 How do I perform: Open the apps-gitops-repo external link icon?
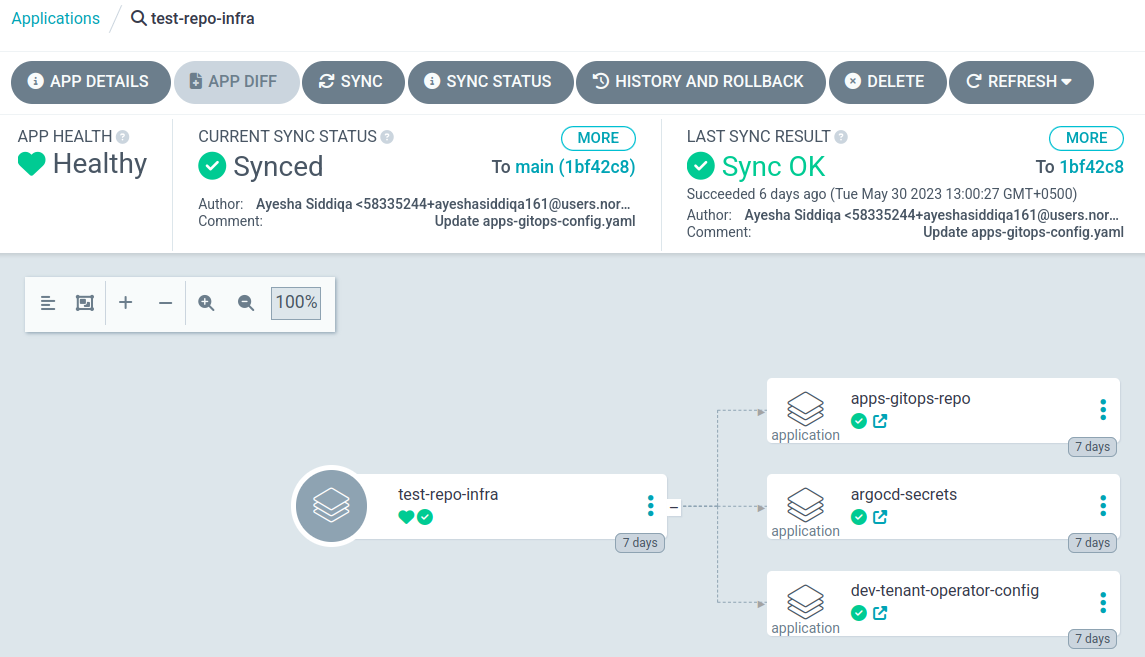click(880, 421)
